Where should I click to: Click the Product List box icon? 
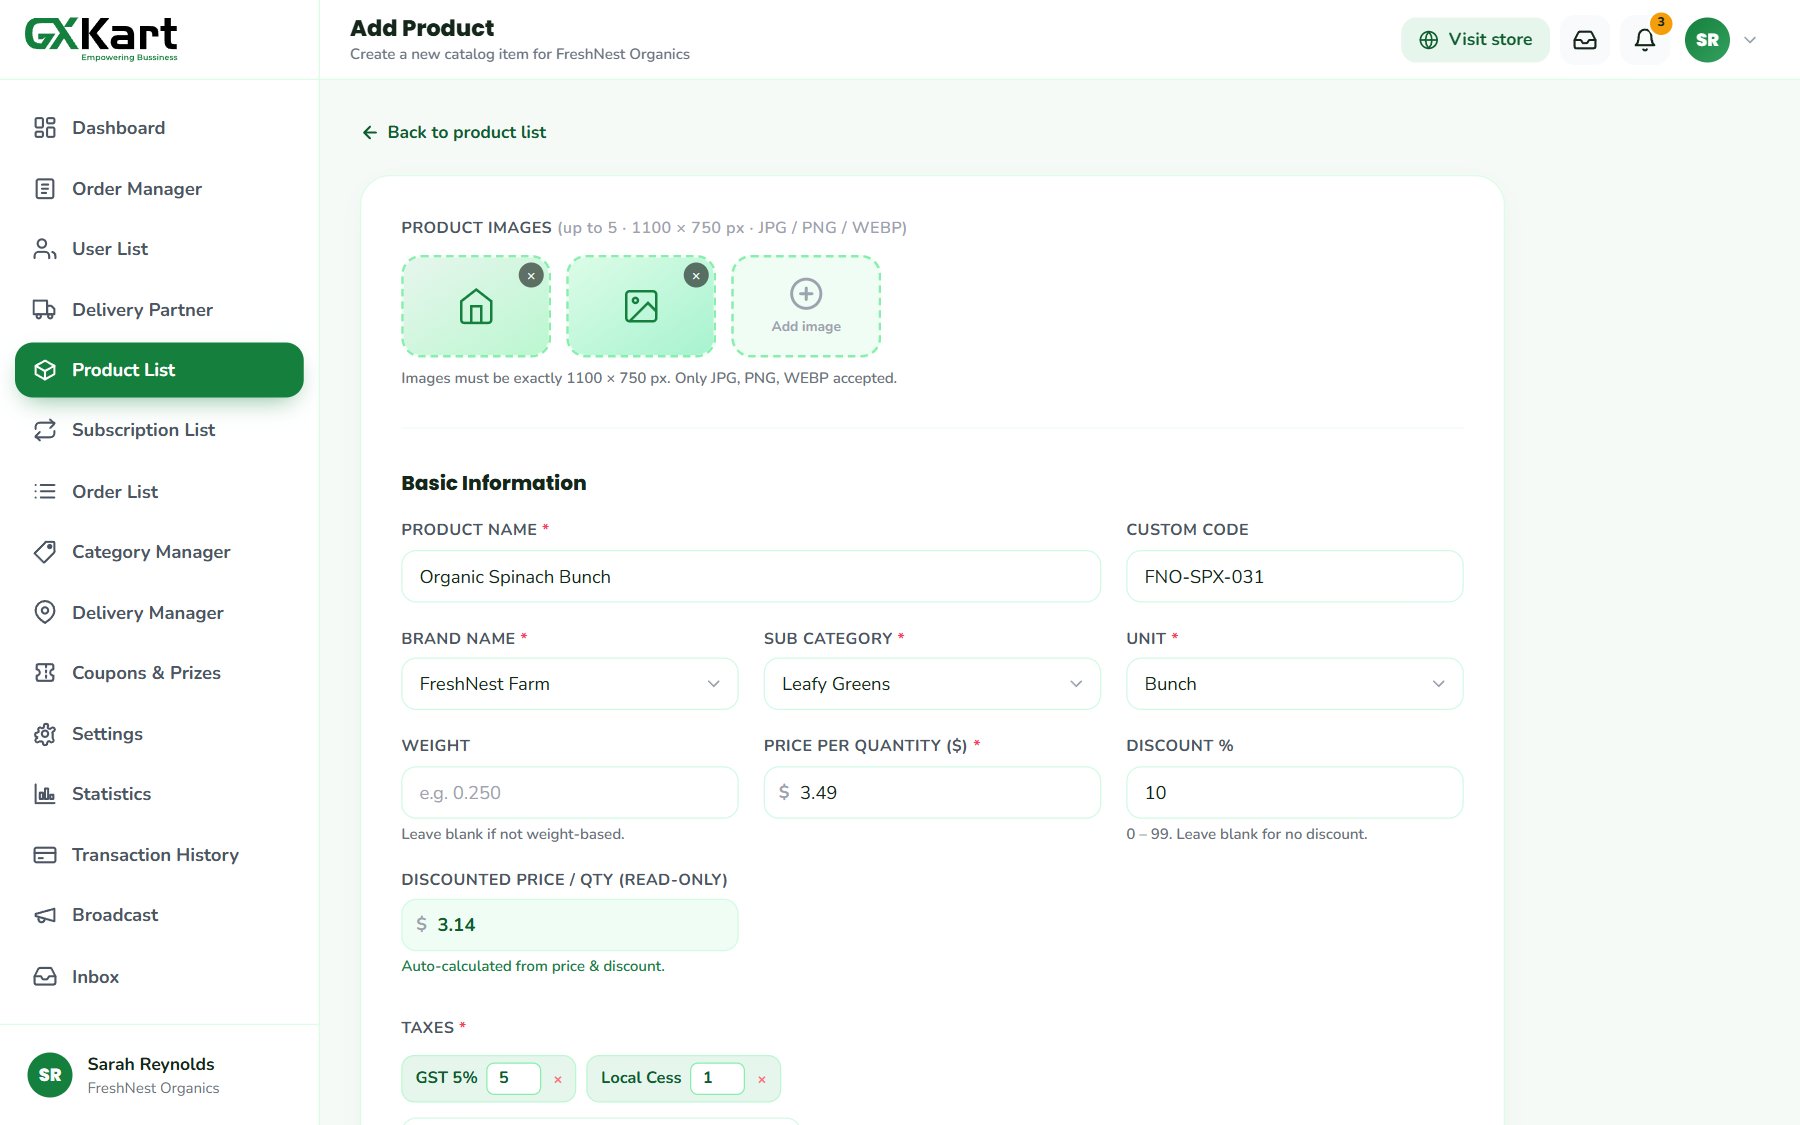pyautogui.click(x=45, y=370)
